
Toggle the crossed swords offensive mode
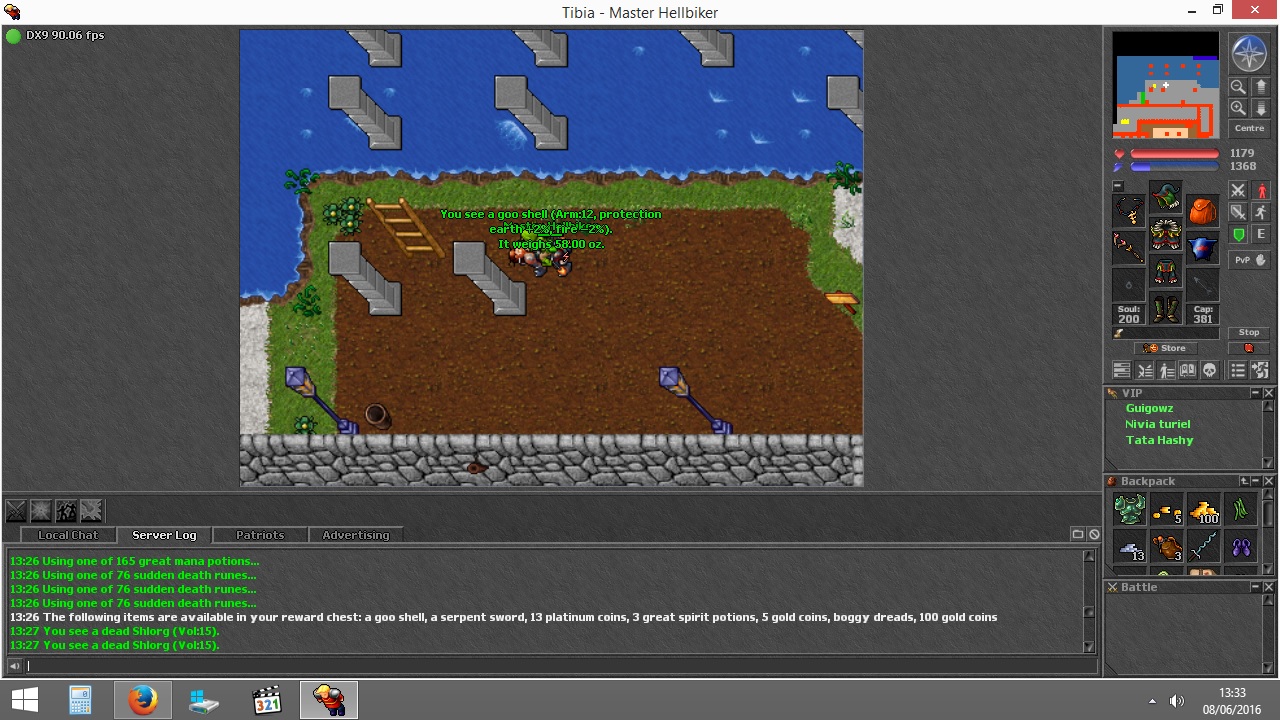tap(1238, 190)
